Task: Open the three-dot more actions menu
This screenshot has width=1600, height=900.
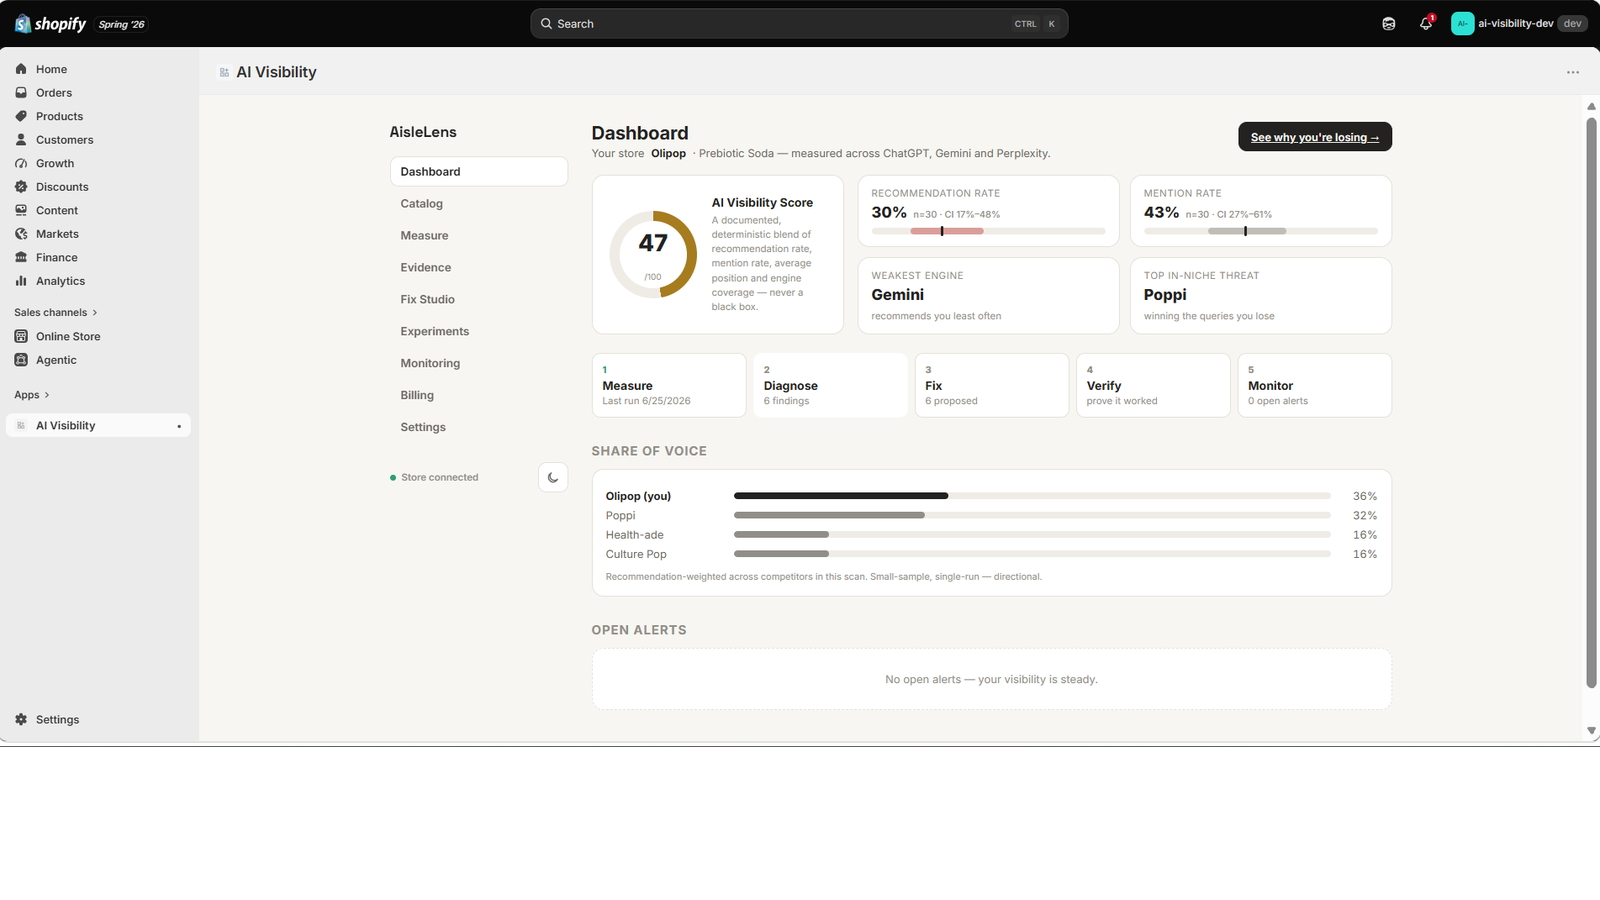Action: click(1573, 72)
